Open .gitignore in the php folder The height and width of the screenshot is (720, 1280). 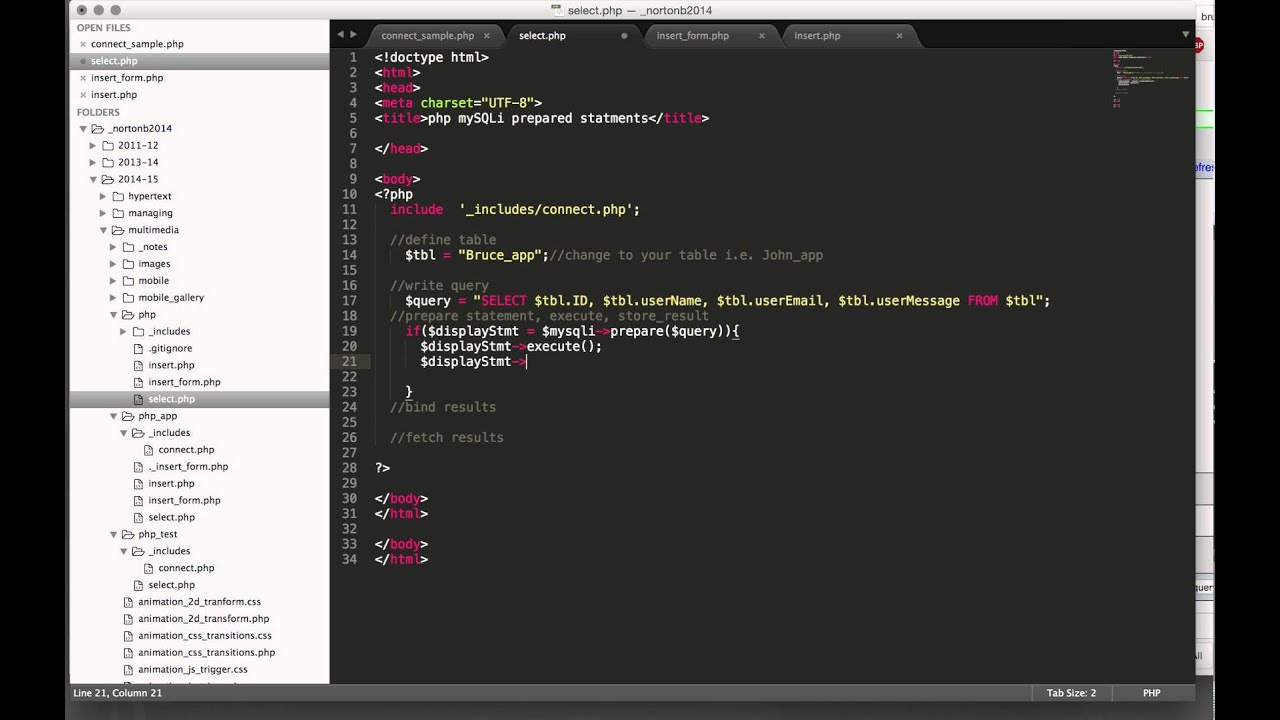[170, 349]
